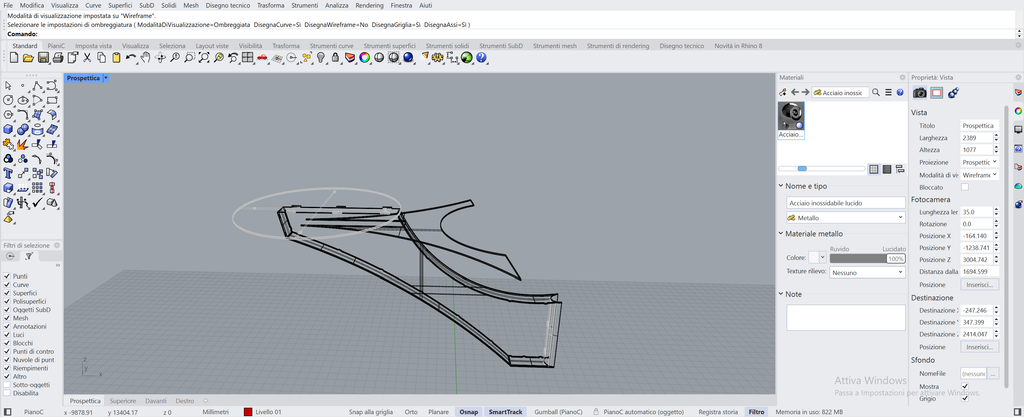1024x417 pixels.
Task: Collapse the Materiale metallo section
Action: 781,234
